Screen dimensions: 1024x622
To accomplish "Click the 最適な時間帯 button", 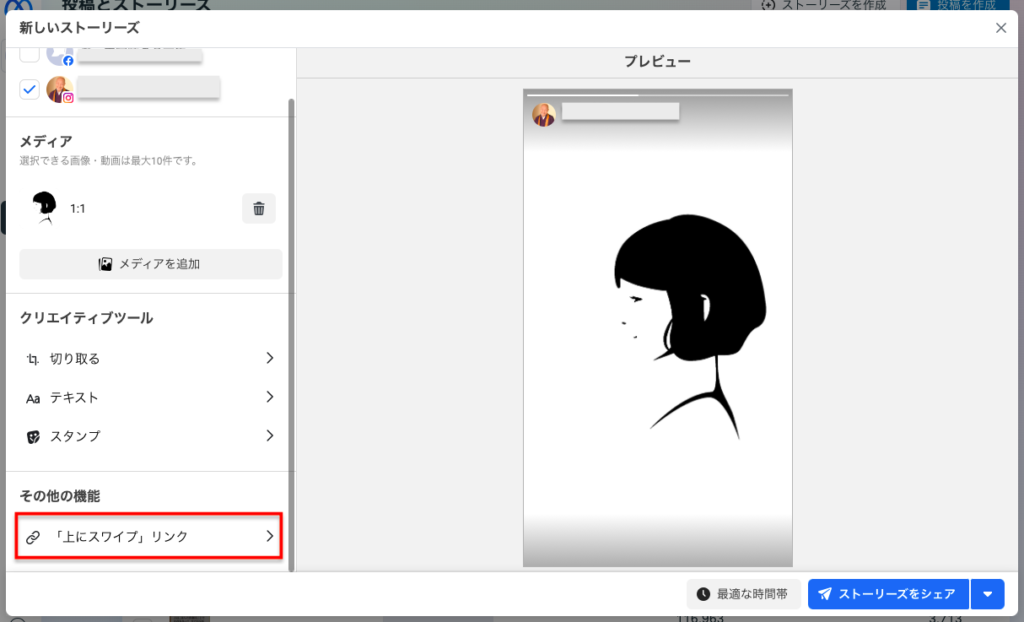I will tap(743, 594).
